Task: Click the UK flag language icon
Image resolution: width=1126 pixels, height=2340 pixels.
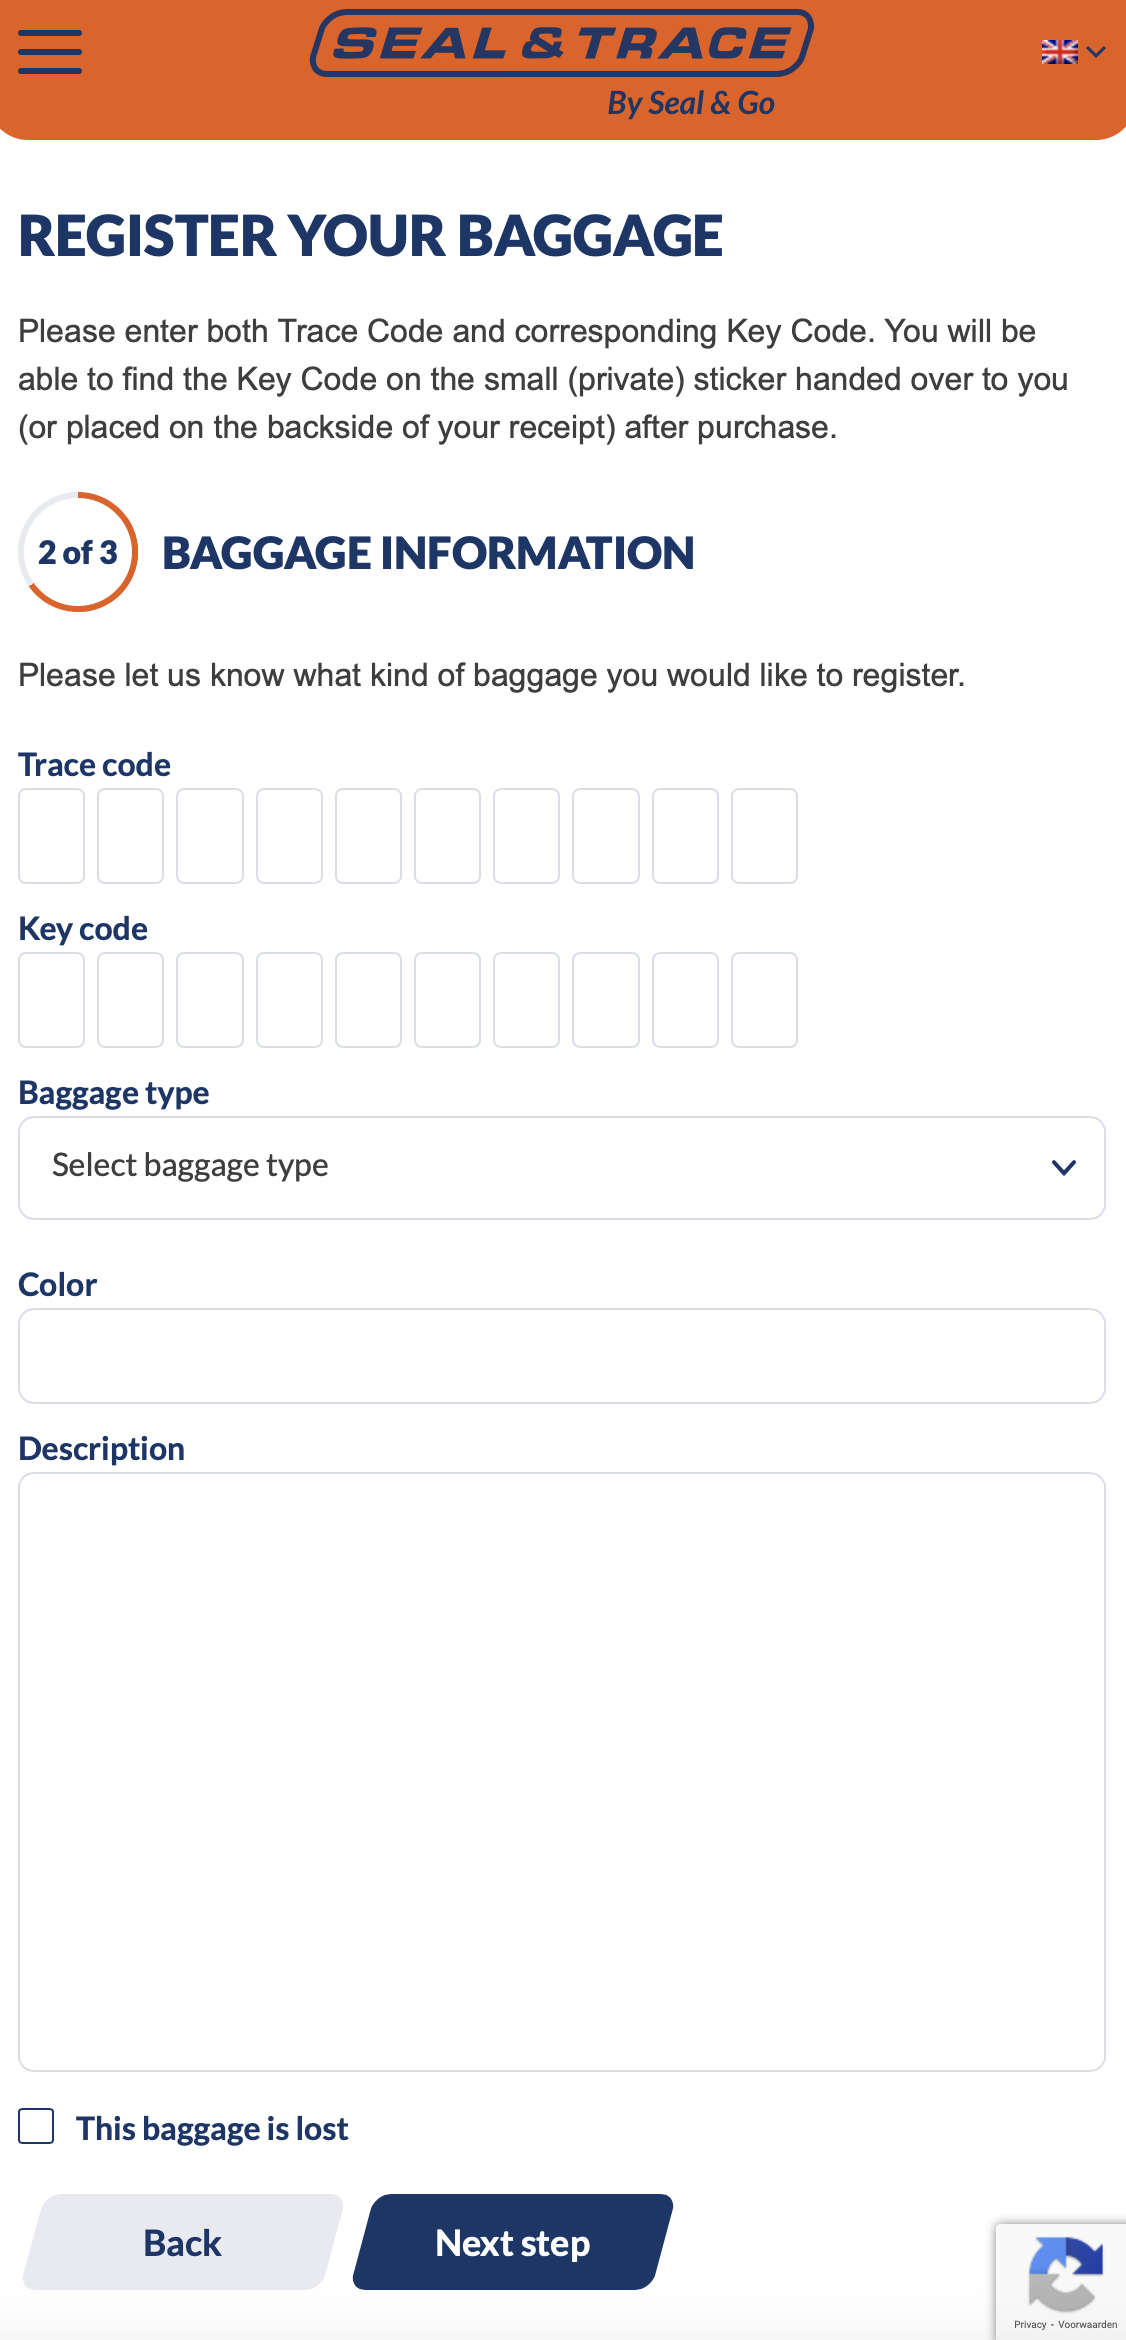Action: point(1059,52)
